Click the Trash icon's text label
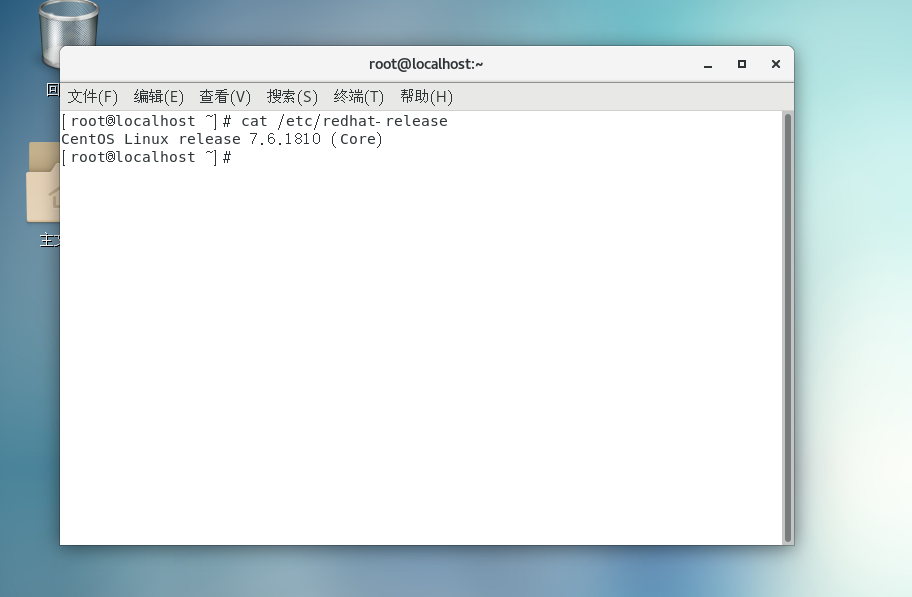912x597 pixels. 53,90
